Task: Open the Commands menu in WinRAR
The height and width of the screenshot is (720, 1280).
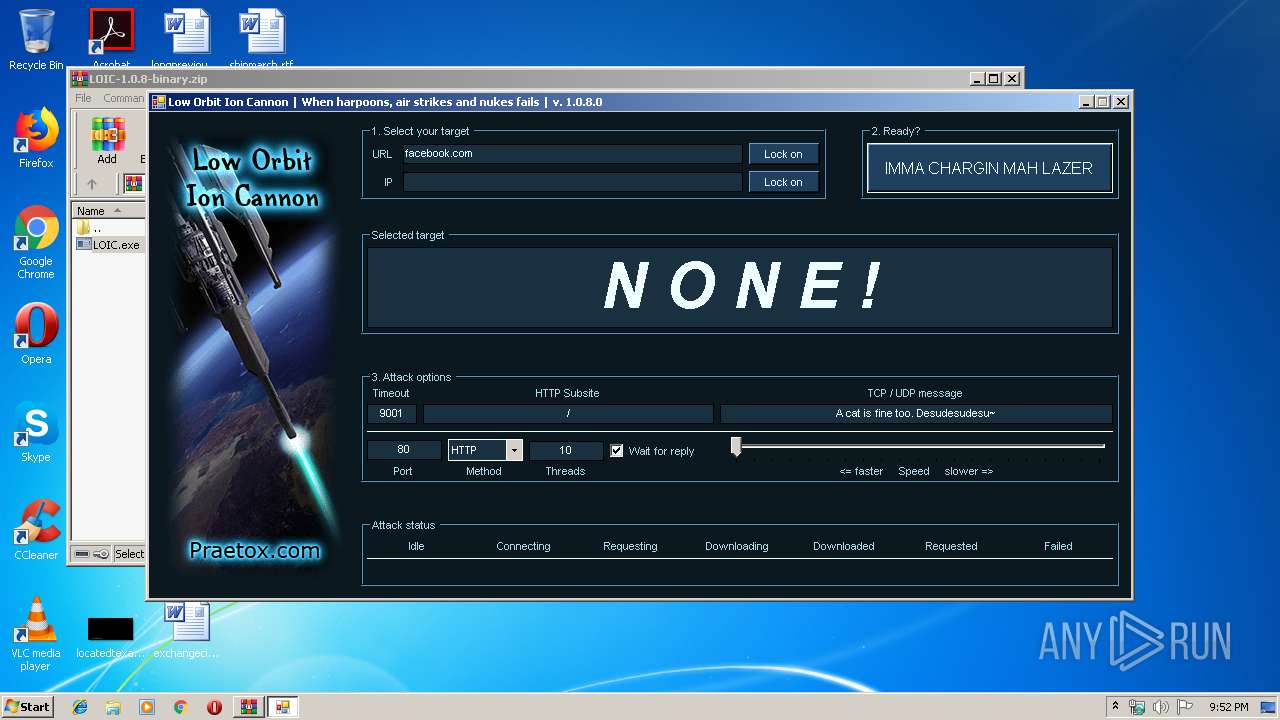Action: (124, 98)
